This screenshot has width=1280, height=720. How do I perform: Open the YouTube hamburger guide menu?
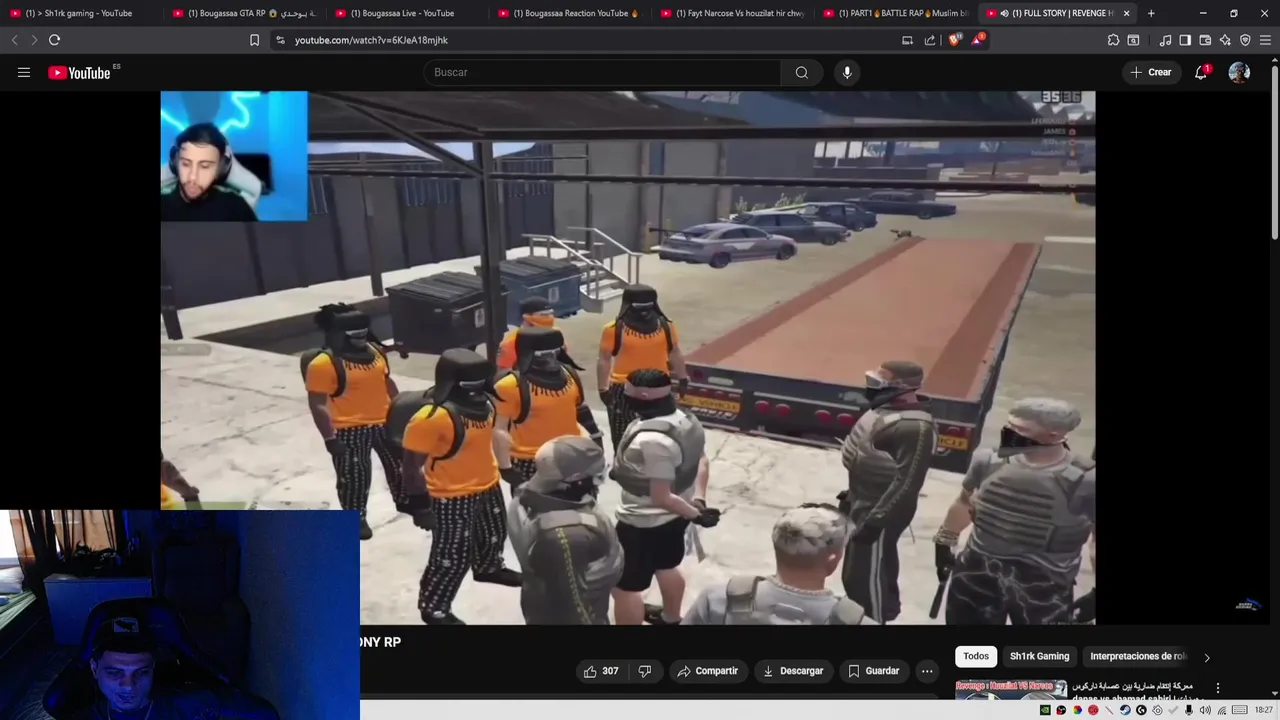click(x=24, y=72)
